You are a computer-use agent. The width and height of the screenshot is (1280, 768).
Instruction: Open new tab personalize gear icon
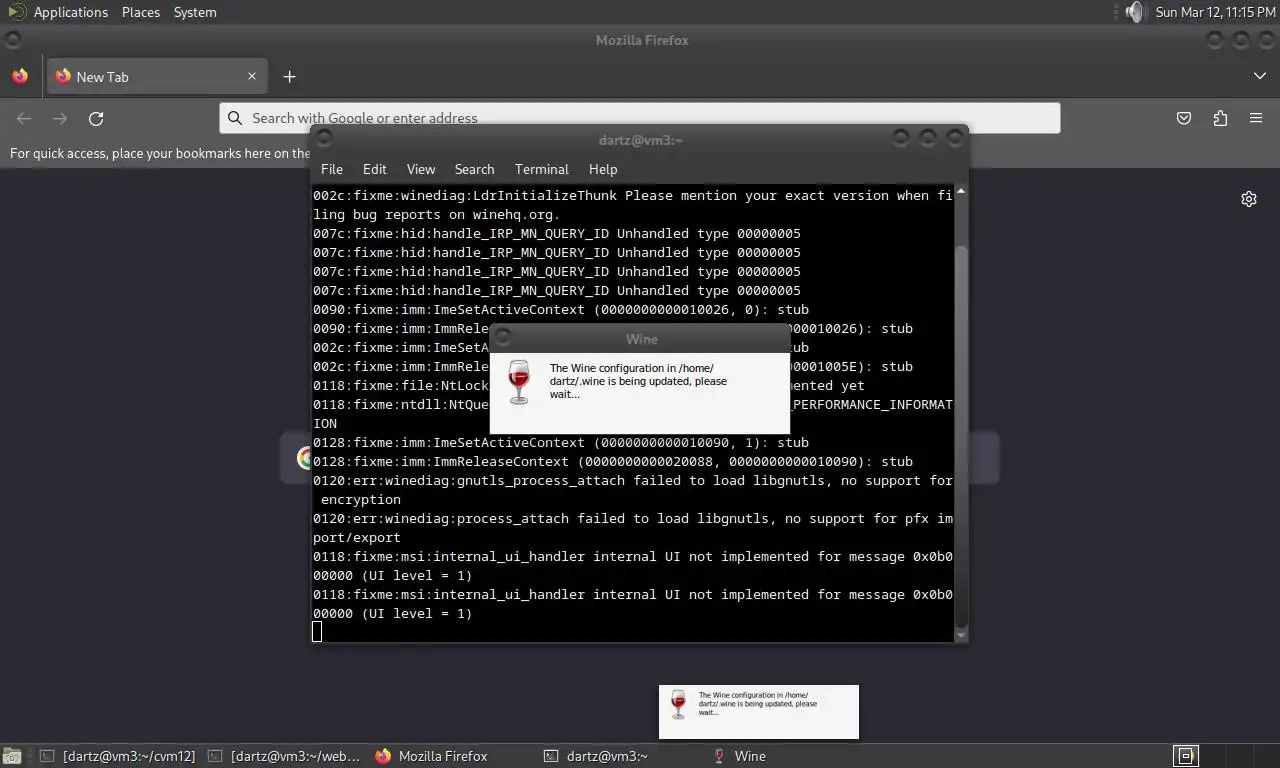pos(1249,199)
